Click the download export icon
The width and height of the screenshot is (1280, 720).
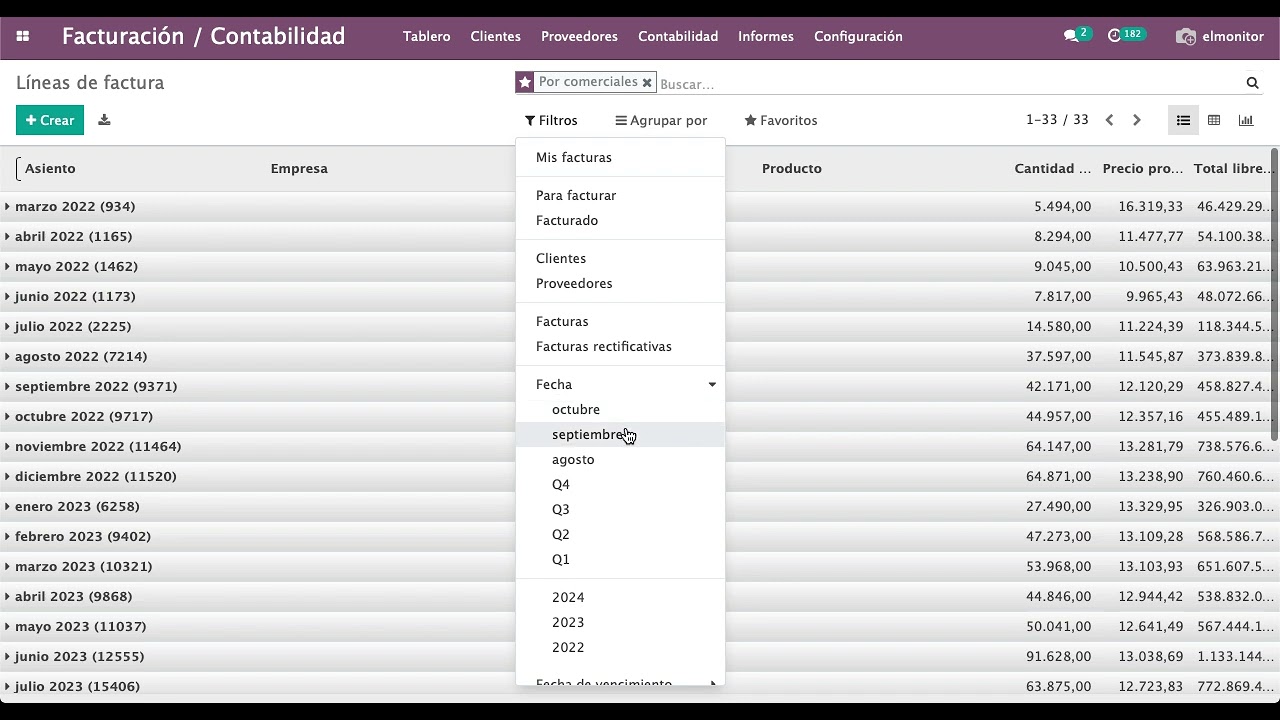tap(104, 120)
